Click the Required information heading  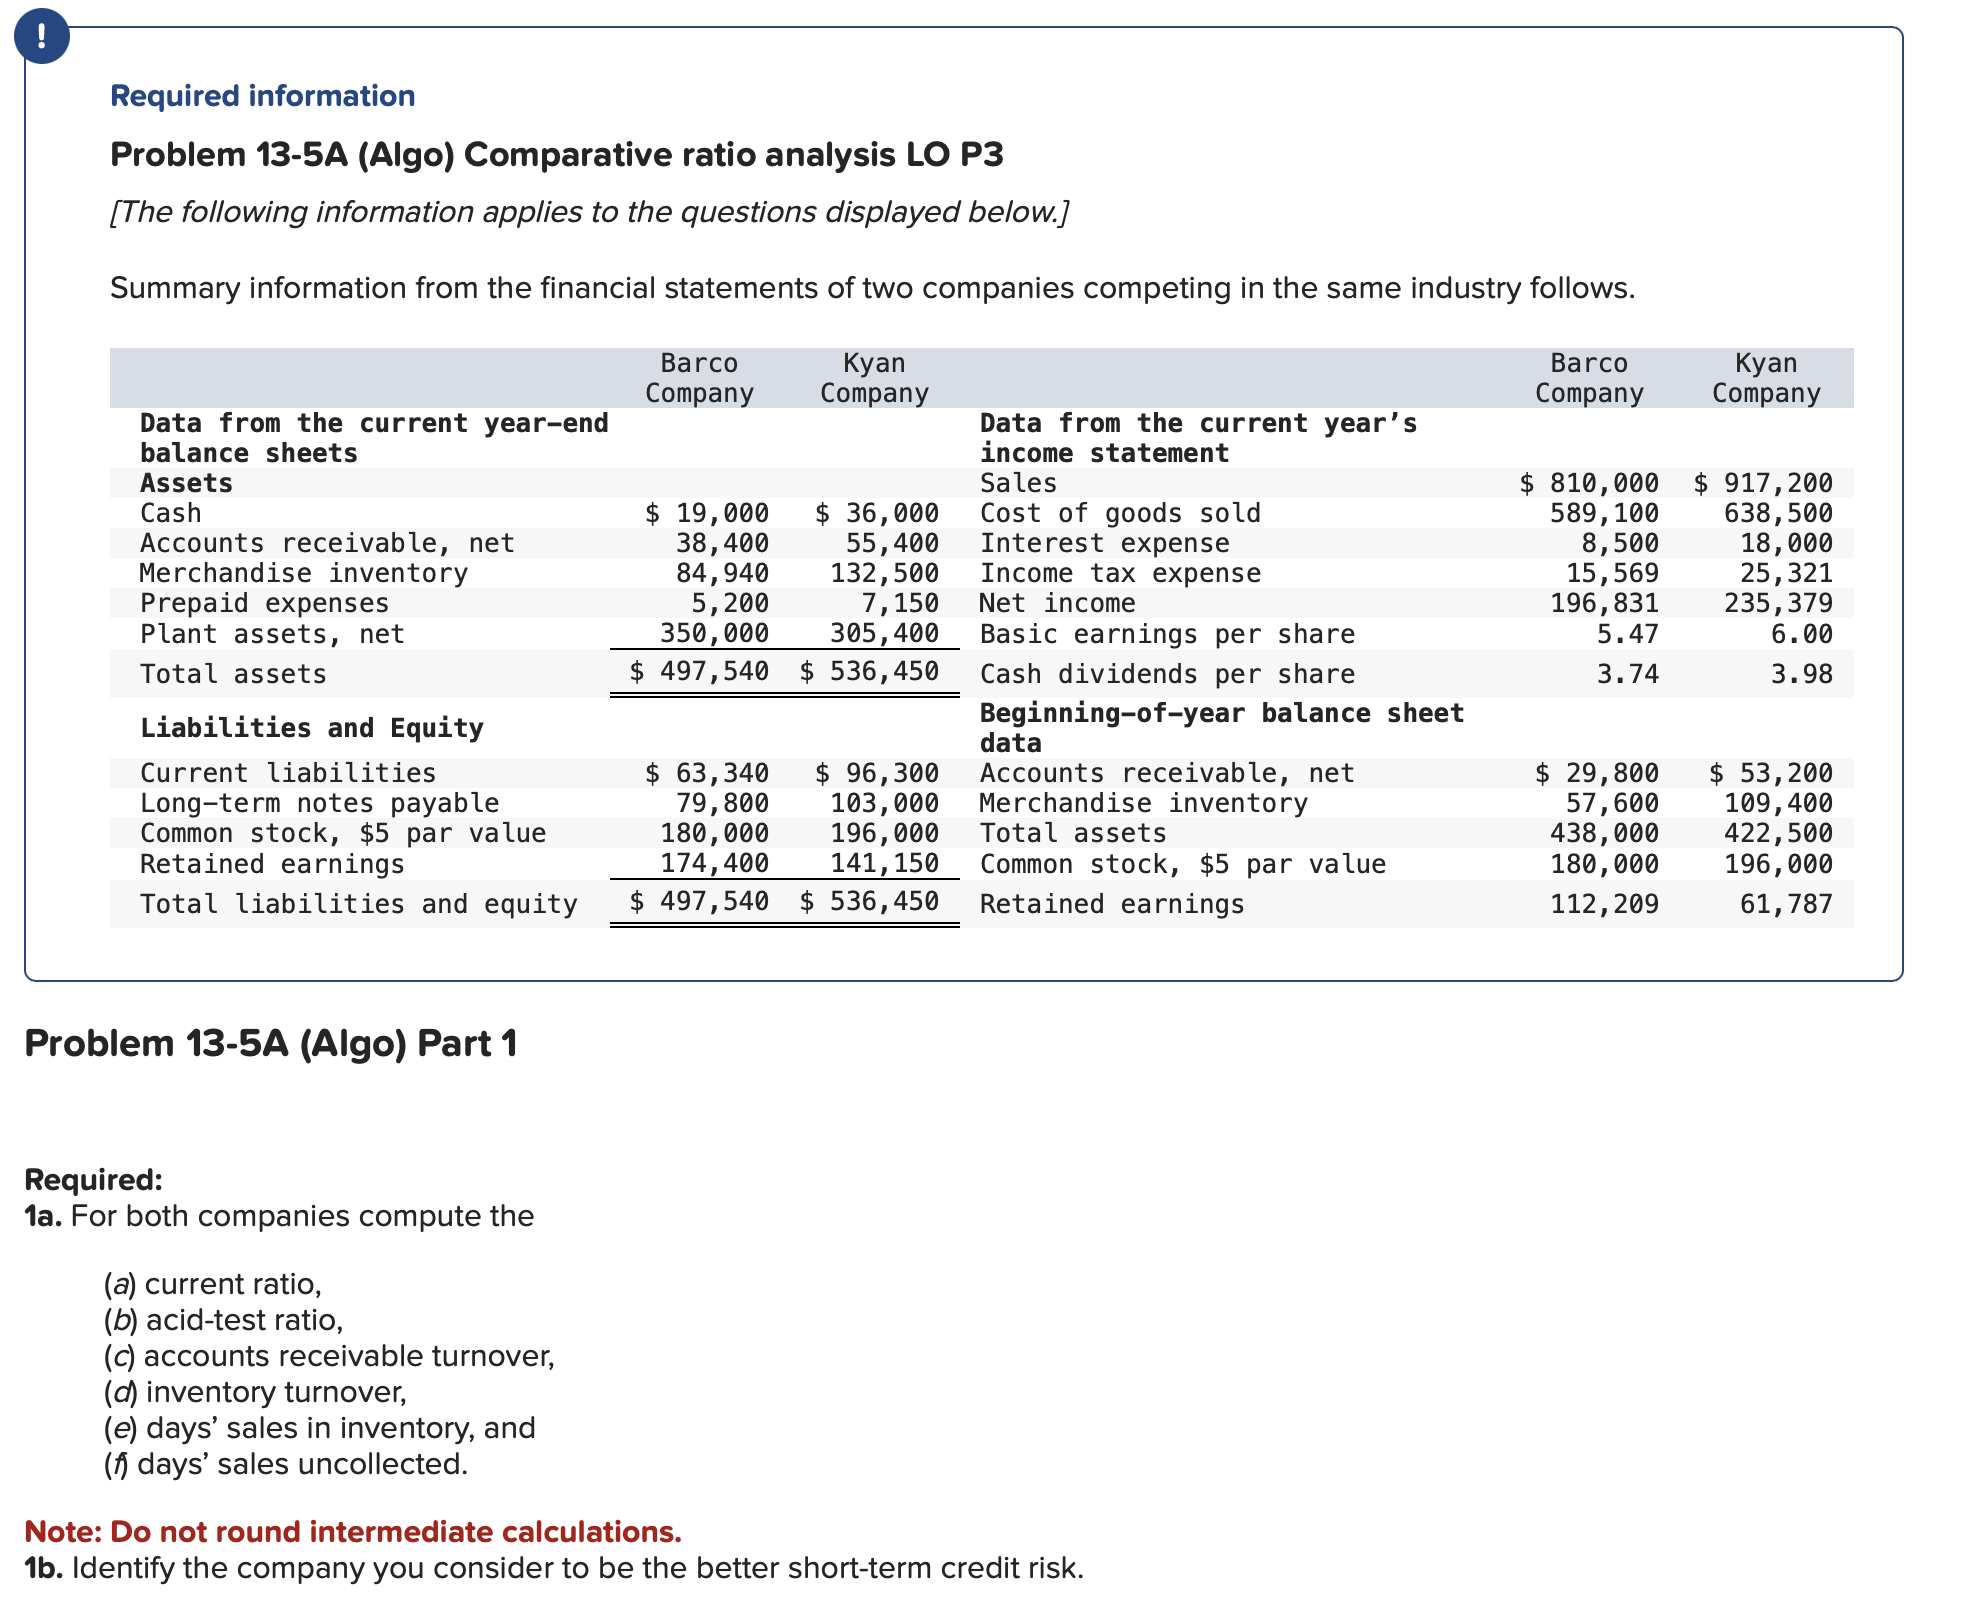pyautogui.click(x=262, y=96)
